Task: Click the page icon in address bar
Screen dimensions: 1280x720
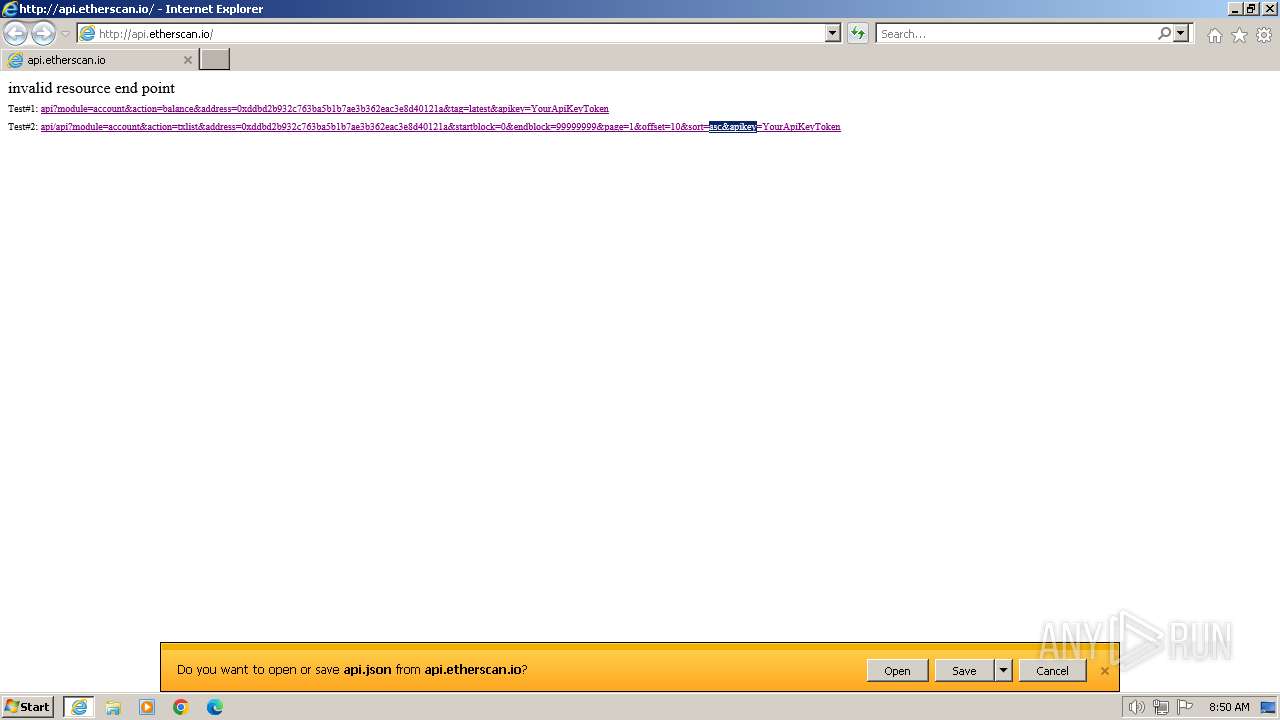Action: pos(87,33)
